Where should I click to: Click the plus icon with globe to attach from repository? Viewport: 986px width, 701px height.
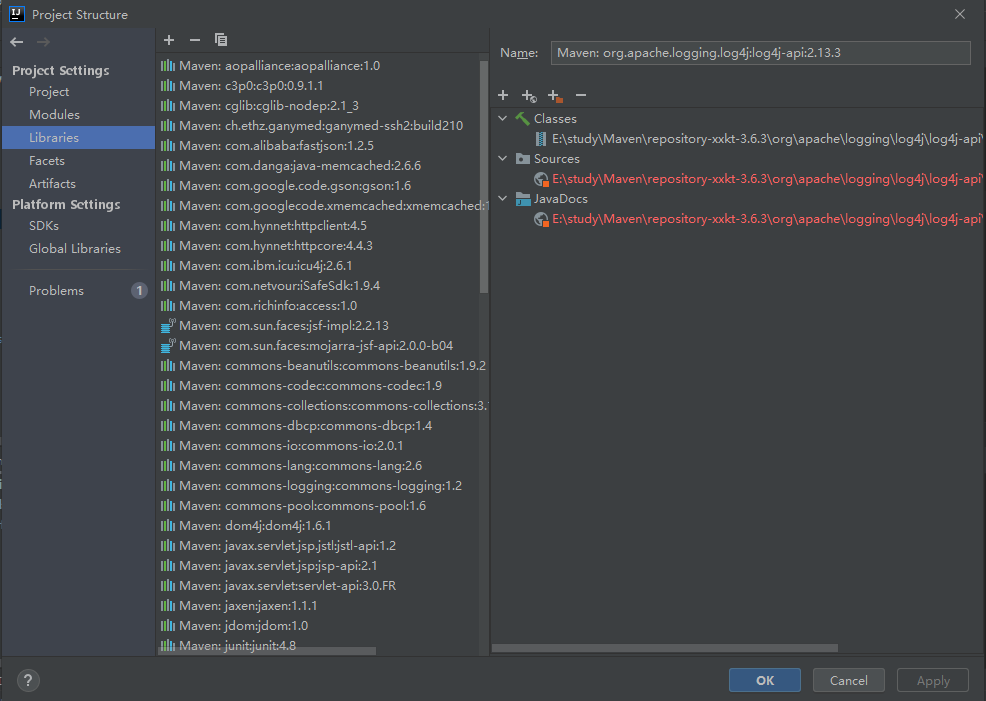(x=529, y=95)
